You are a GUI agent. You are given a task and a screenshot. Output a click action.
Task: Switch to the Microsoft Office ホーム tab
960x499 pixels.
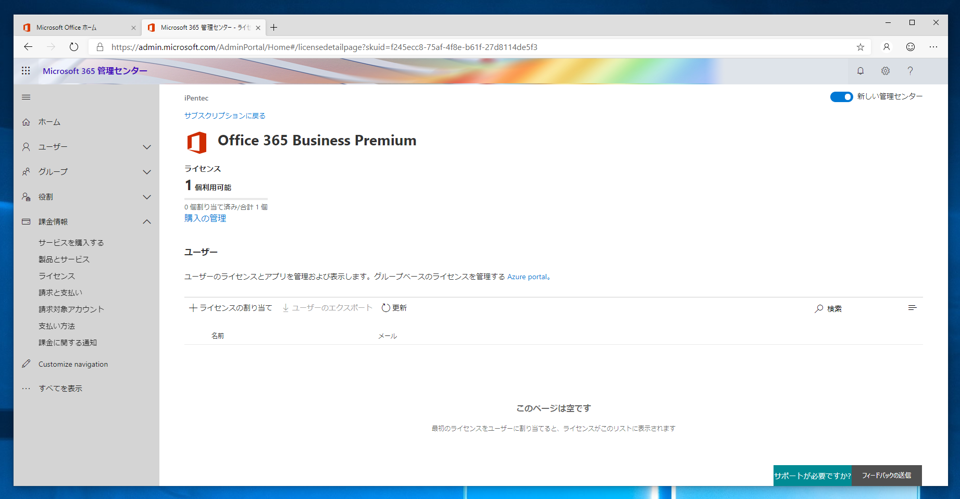coord(78,28)
